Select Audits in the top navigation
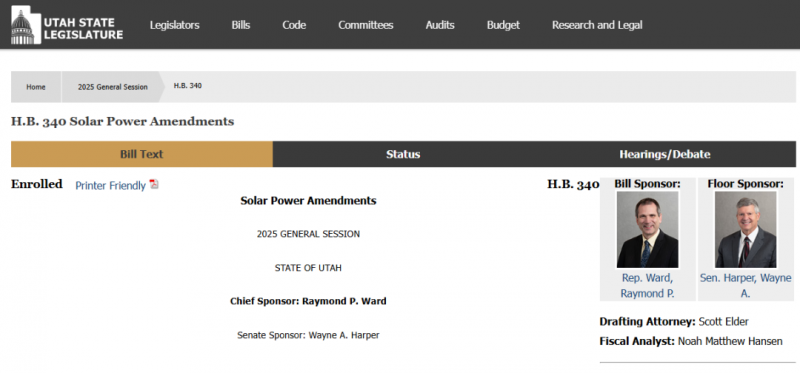The height and width of the screenshot is (373, 800). click(x=440, y=25)
